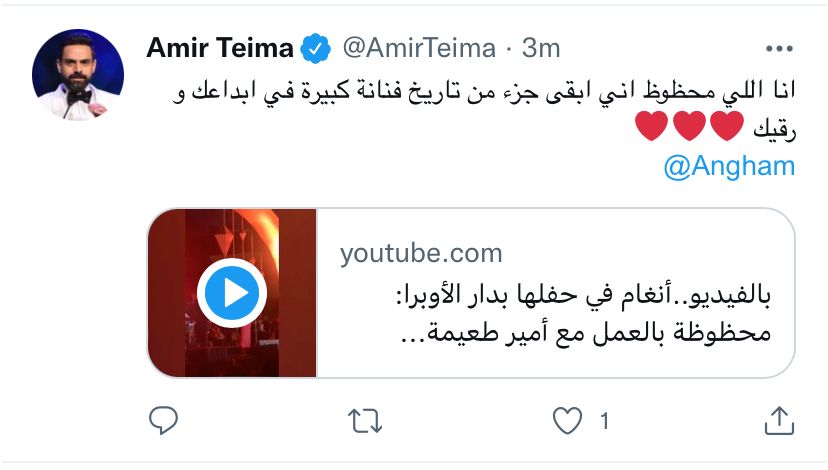Play the embedded YouTube video

pos(230,293)
